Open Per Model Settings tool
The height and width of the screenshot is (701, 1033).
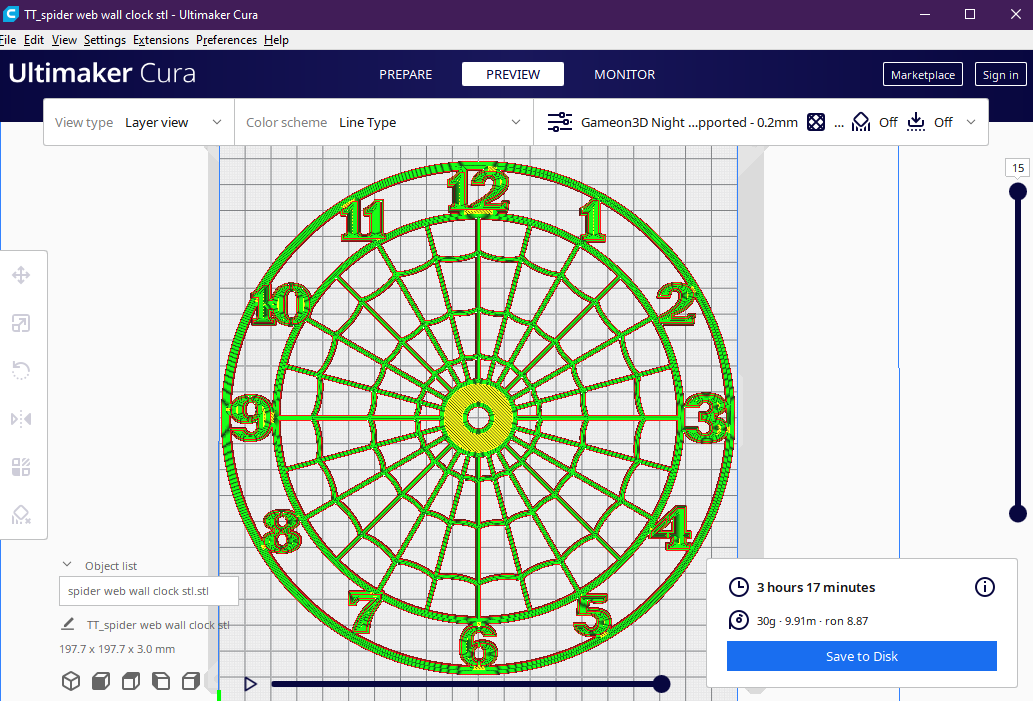coord(21,467)
